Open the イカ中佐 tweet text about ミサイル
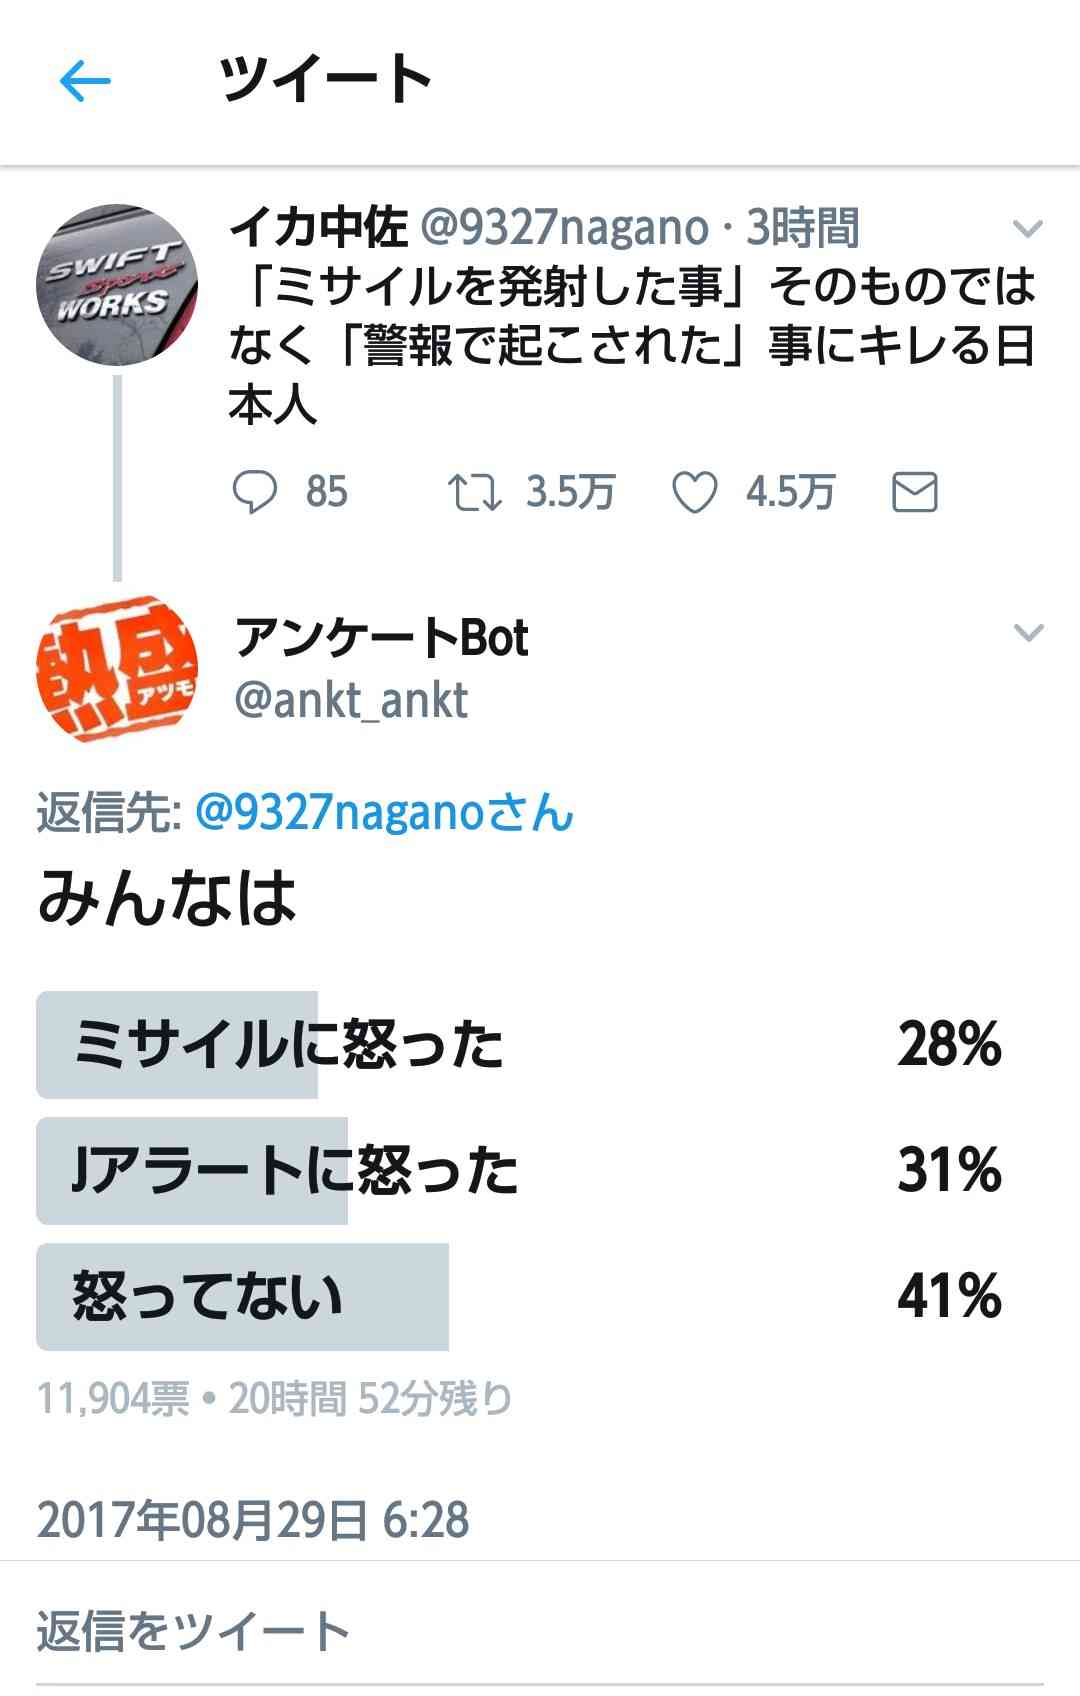 pyautogui.click(x=630, y=345)
